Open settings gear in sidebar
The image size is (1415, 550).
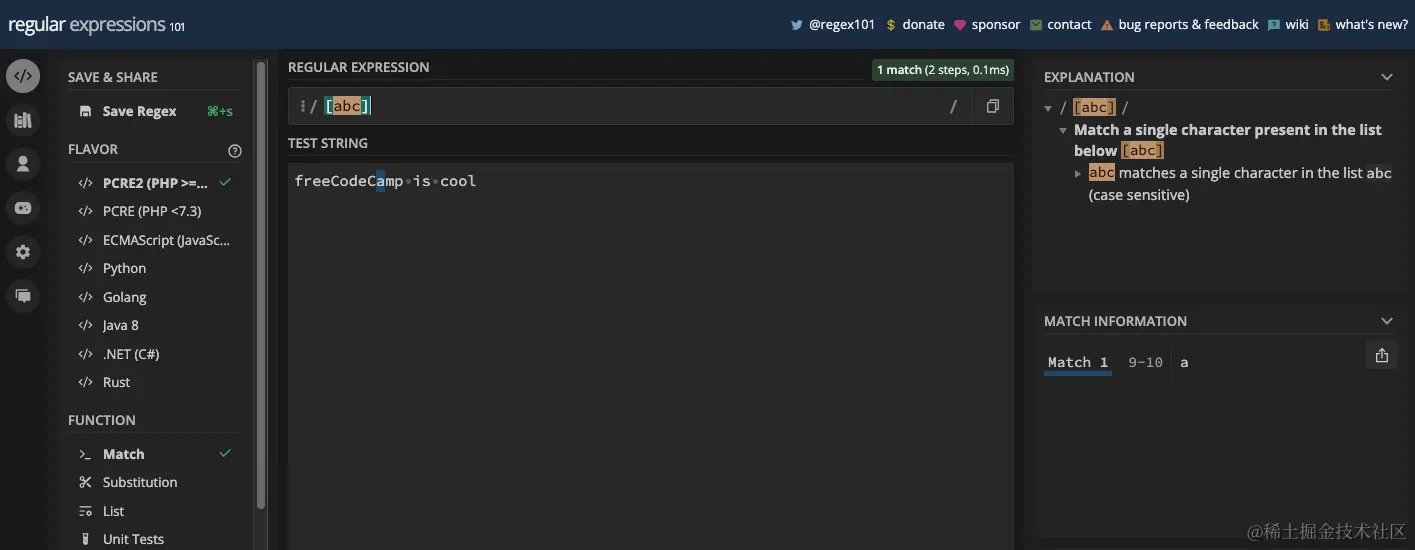tap(23, 252)
